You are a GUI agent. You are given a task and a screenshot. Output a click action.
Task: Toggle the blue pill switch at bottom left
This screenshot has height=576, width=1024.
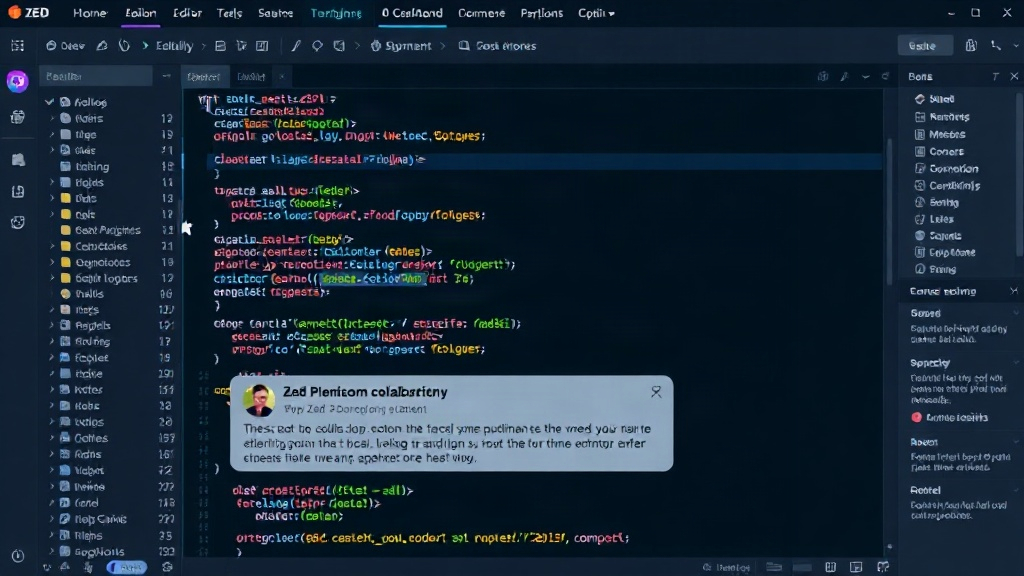pyautogui.click(x=127, y=567)
